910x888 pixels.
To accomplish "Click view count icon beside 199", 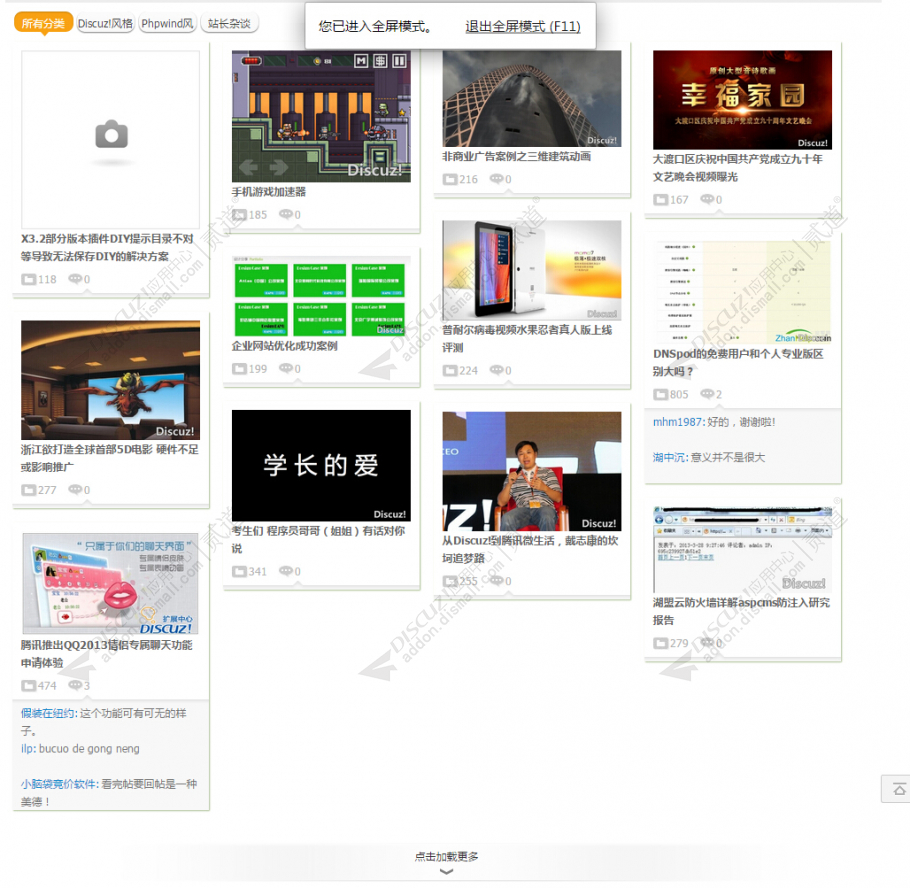I will pyautogui.click(x=239, y=369).
